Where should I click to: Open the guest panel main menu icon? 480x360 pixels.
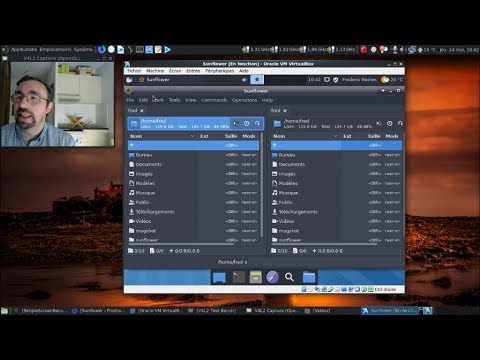129,80
